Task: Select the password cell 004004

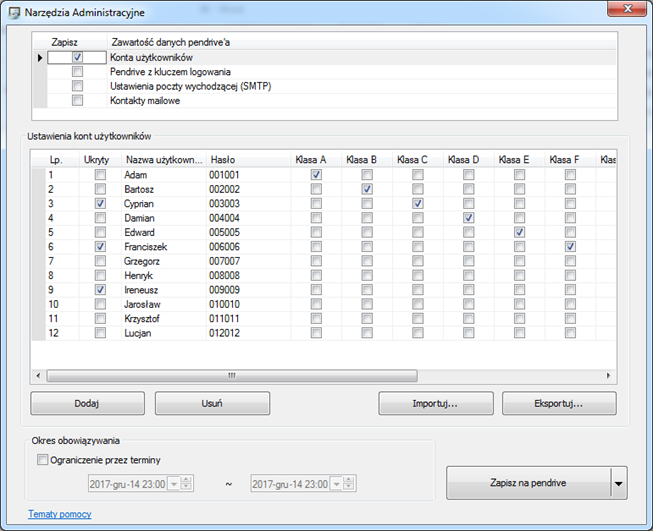Action: pos(249,218)
